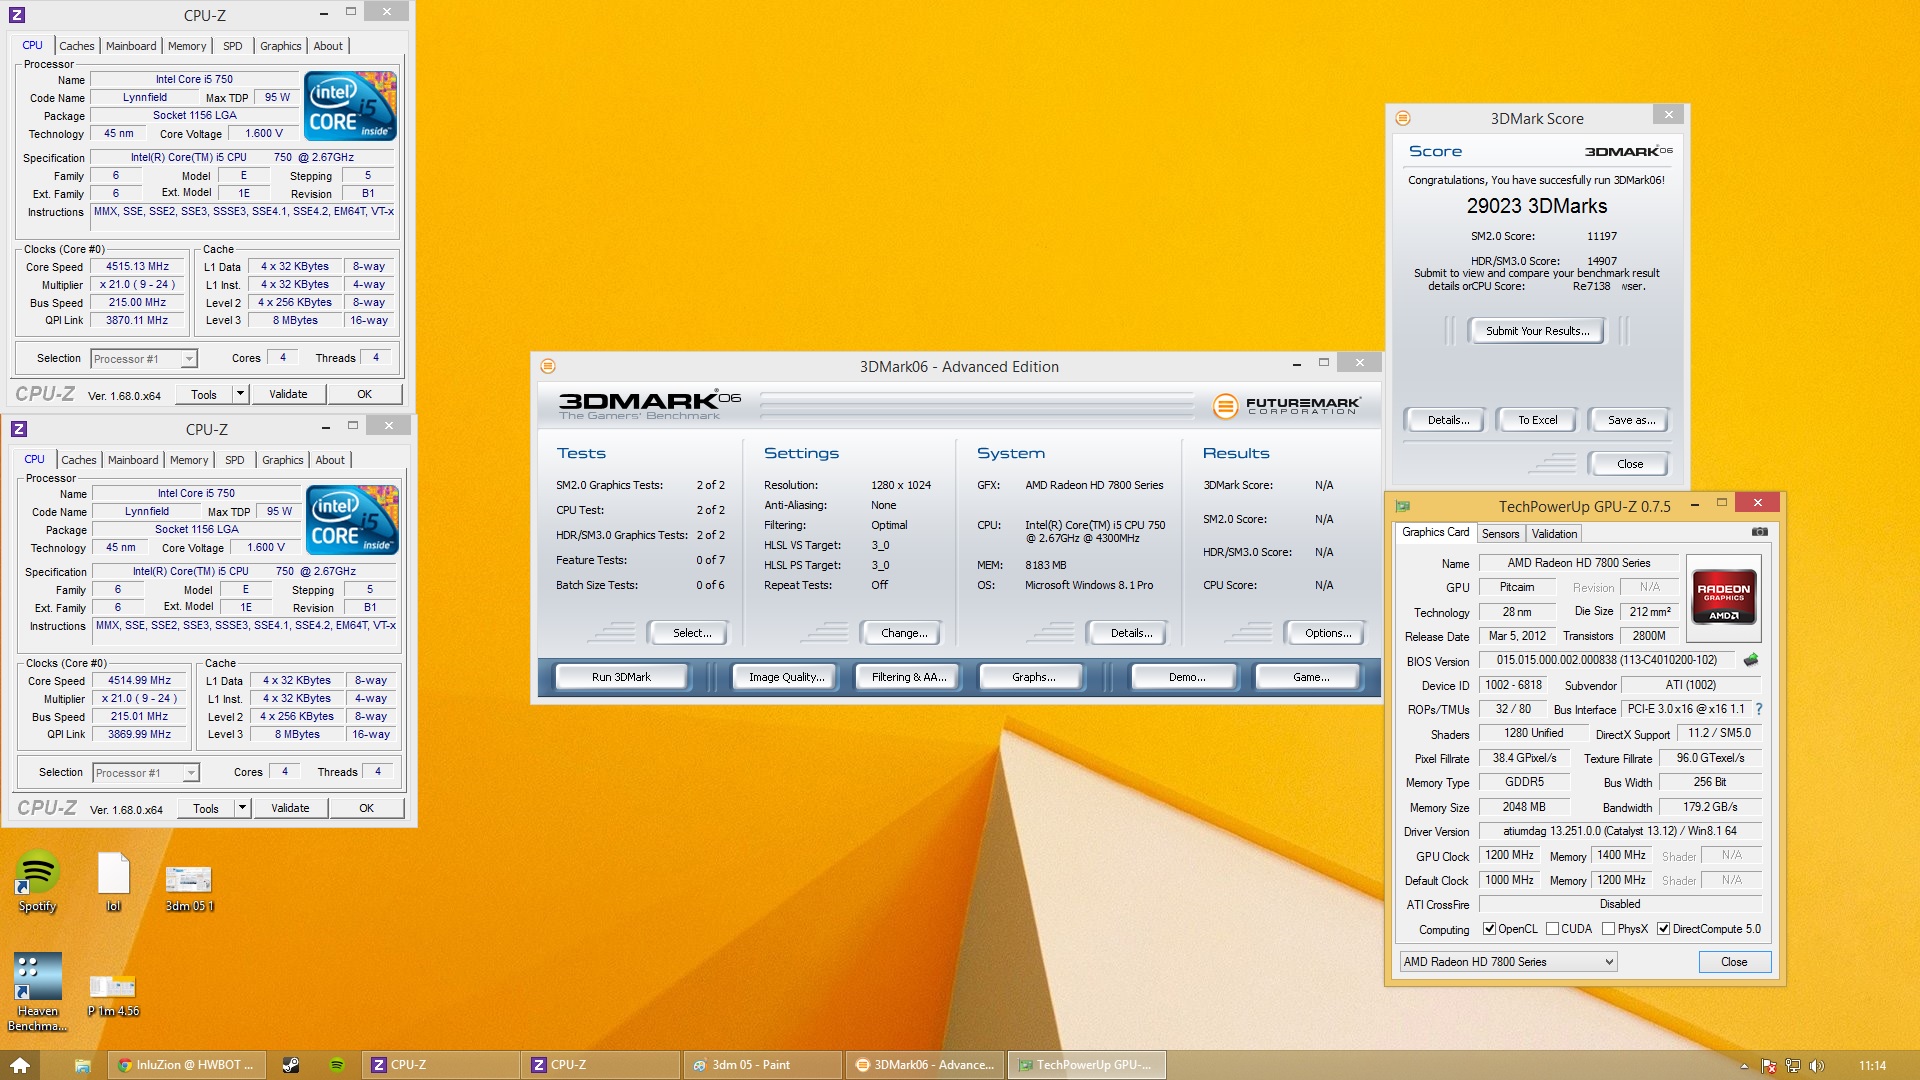Switch to the Validation tab in GPU-Z
The height and width of the screenshot is (1080, 1920).
point(1554,534)
